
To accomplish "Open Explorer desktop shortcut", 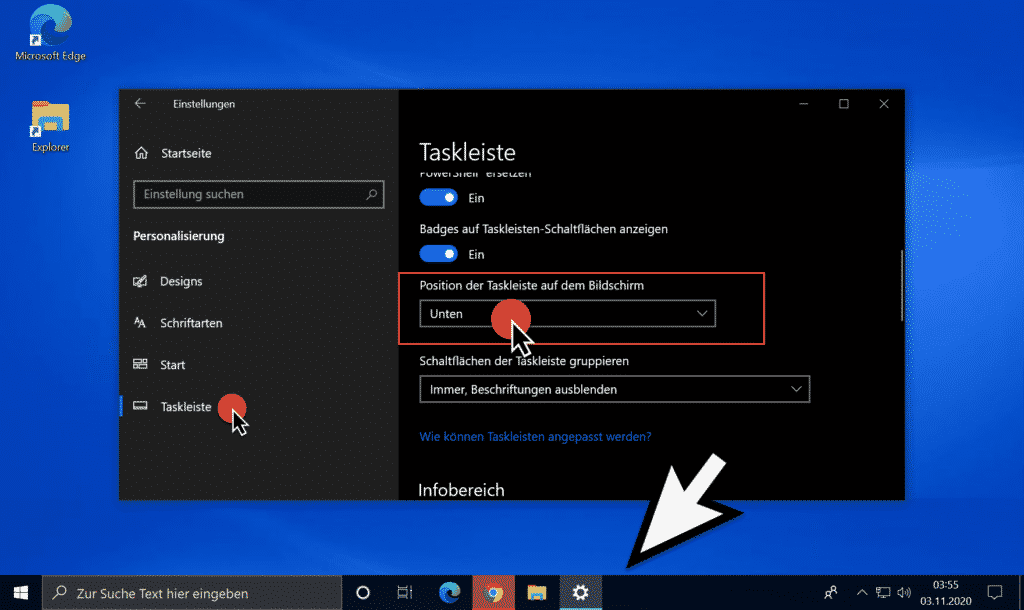I will (50, 127).
